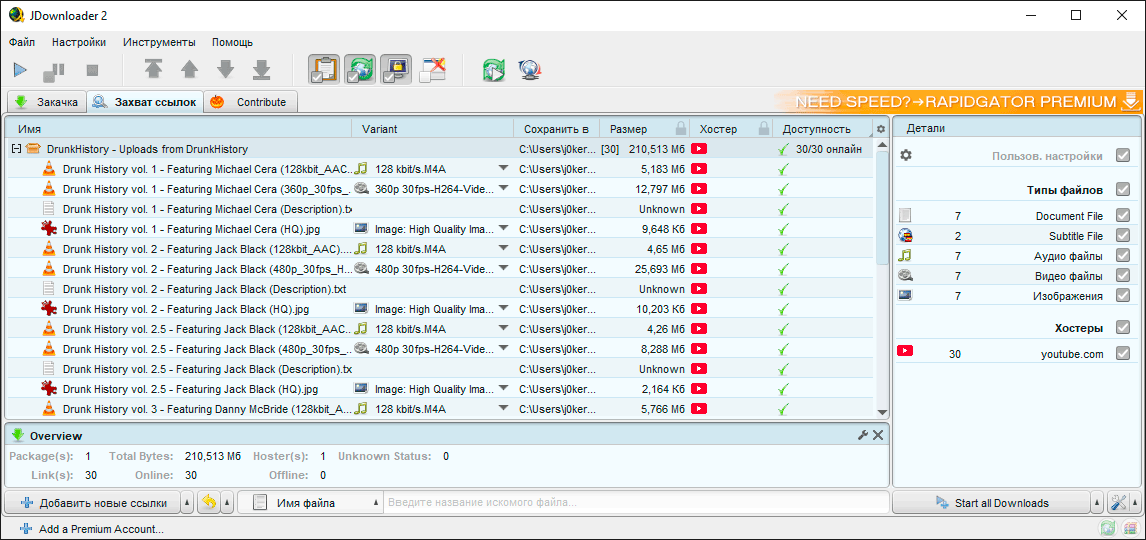Open variant dropdown for Danny McBride 128kbit row

pyautogui.click(x=503, y=408)
